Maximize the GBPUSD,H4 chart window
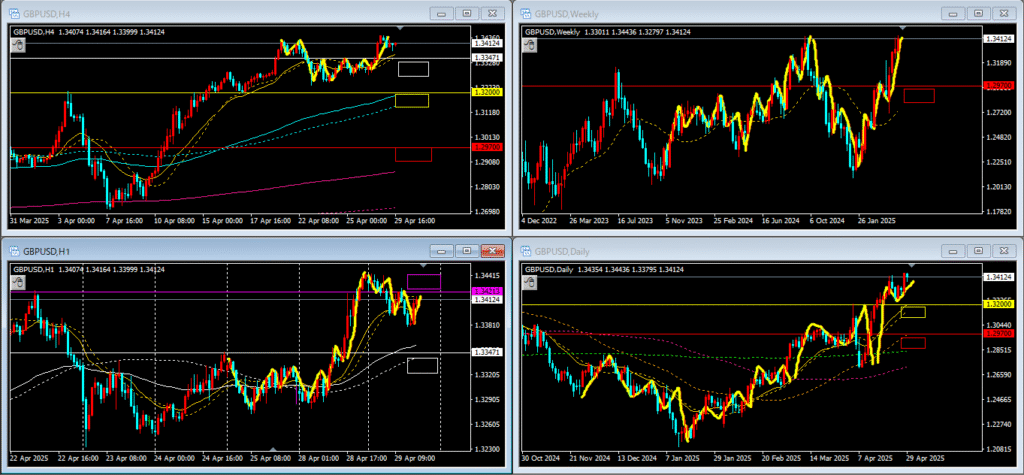 click(467, 13)
